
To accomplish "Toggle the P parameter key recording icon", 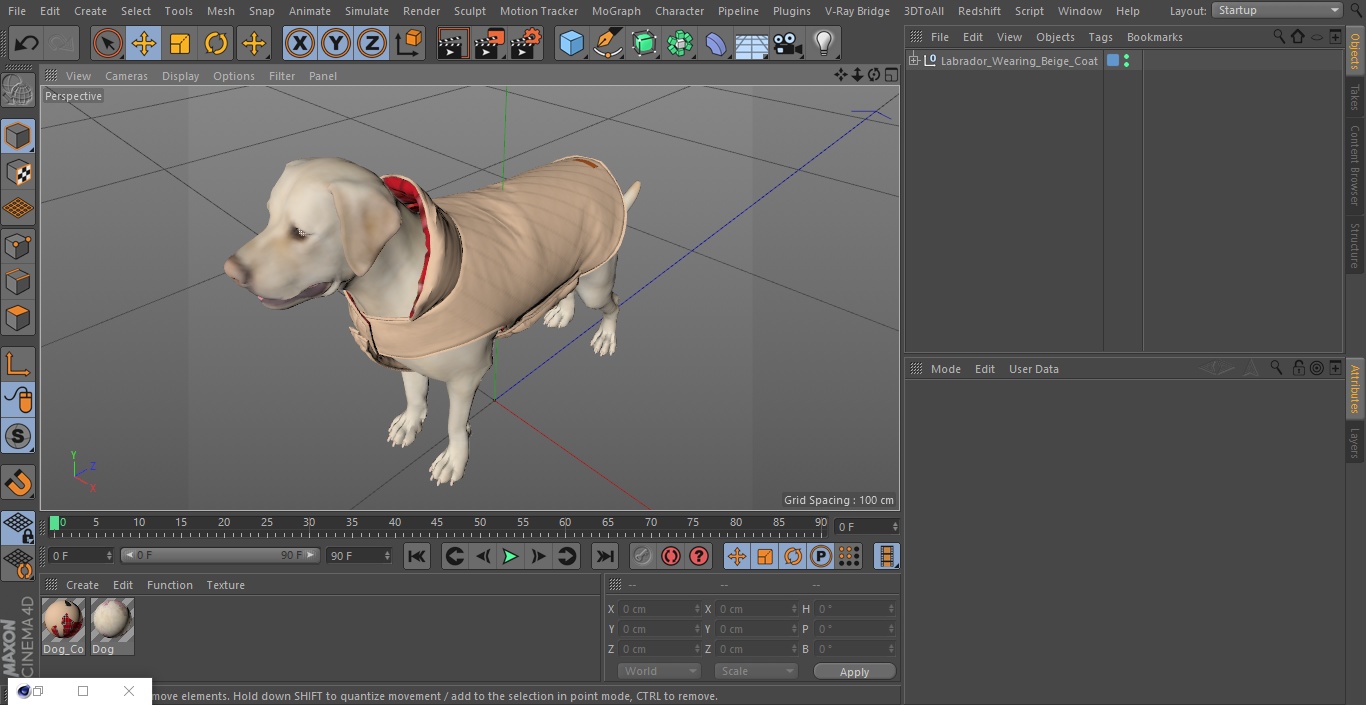I will point(821,556).
